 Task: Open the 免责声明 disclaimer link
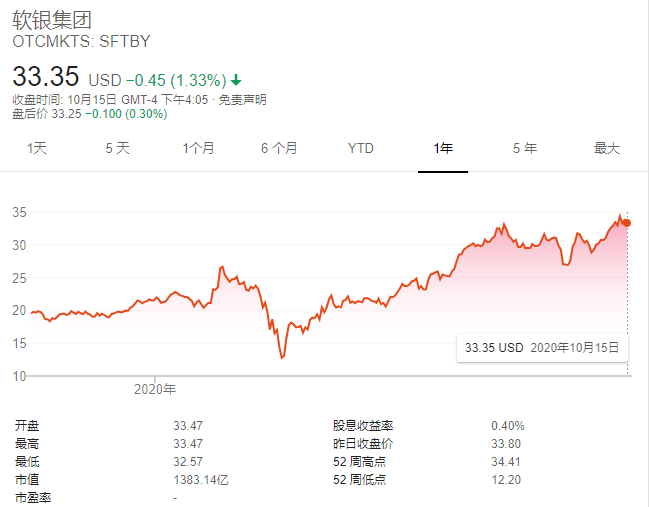pos(242,100)
